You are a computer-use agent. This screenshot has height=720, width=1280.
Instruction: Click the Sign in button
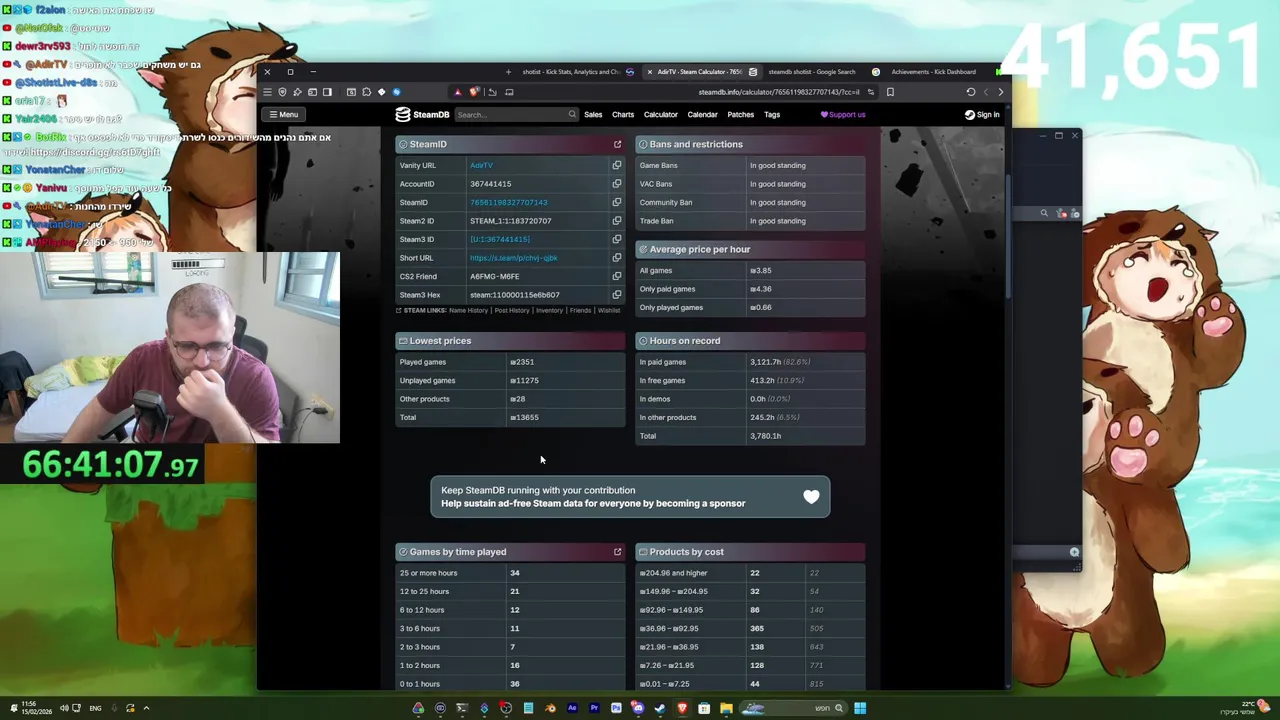[x=982, y=114]
